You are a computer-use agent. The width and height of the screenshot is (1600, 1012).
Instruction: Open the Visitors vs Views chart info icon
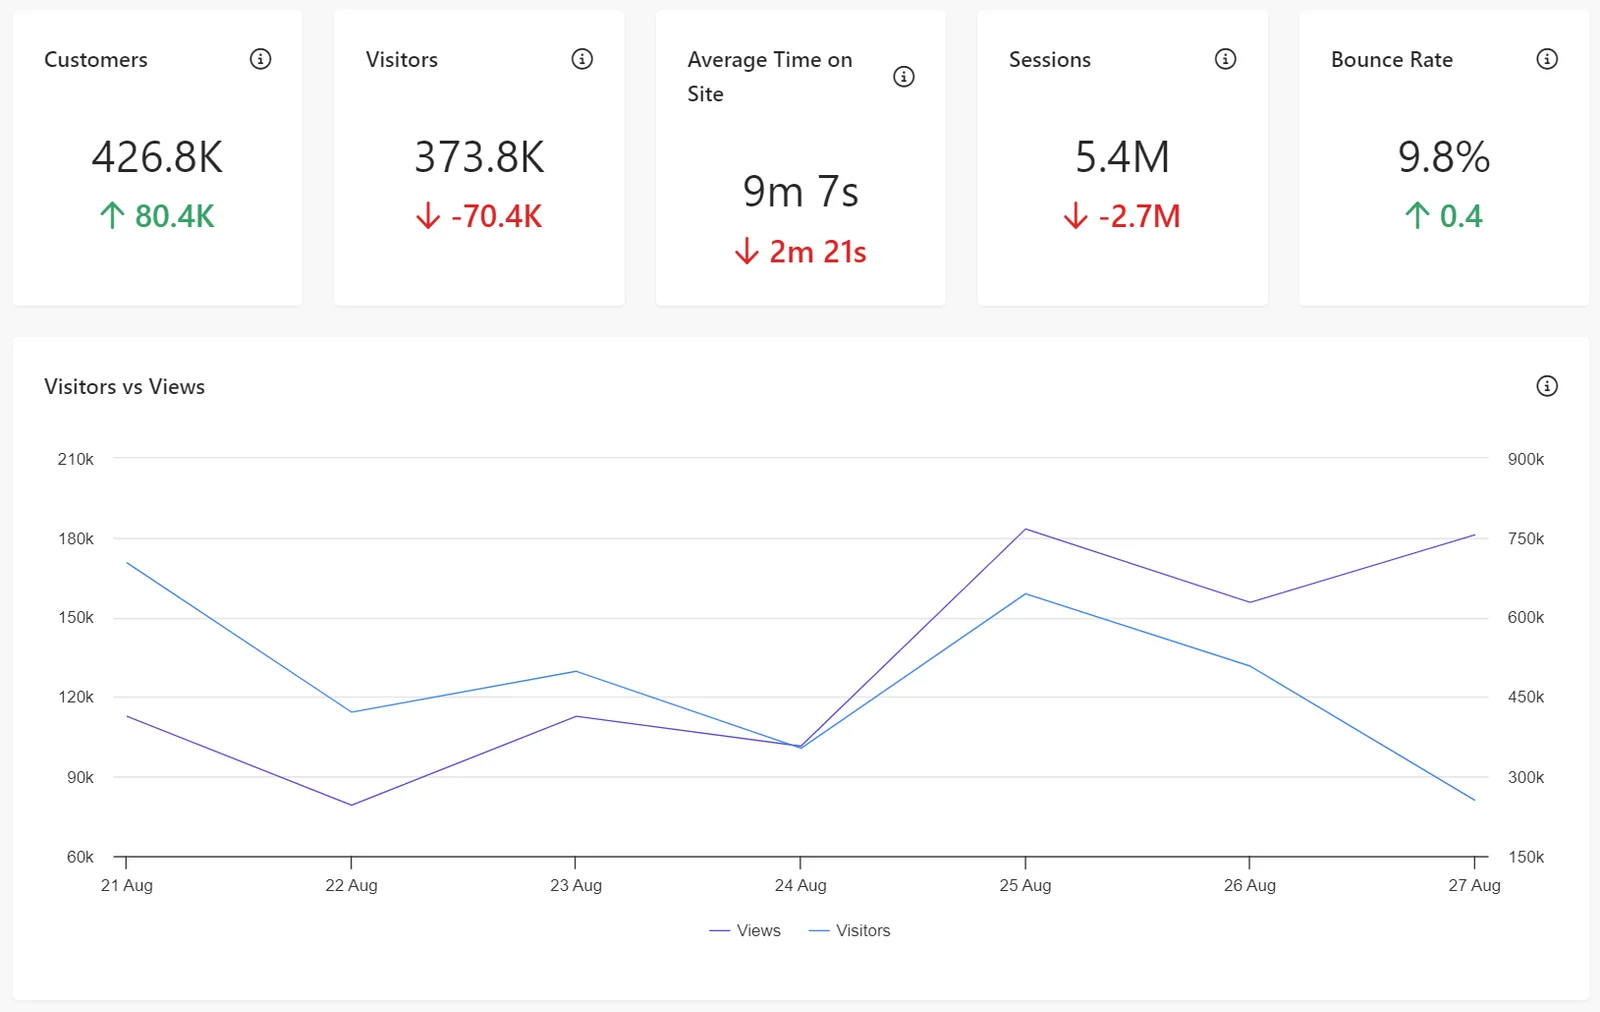(x=1547, y=386)
